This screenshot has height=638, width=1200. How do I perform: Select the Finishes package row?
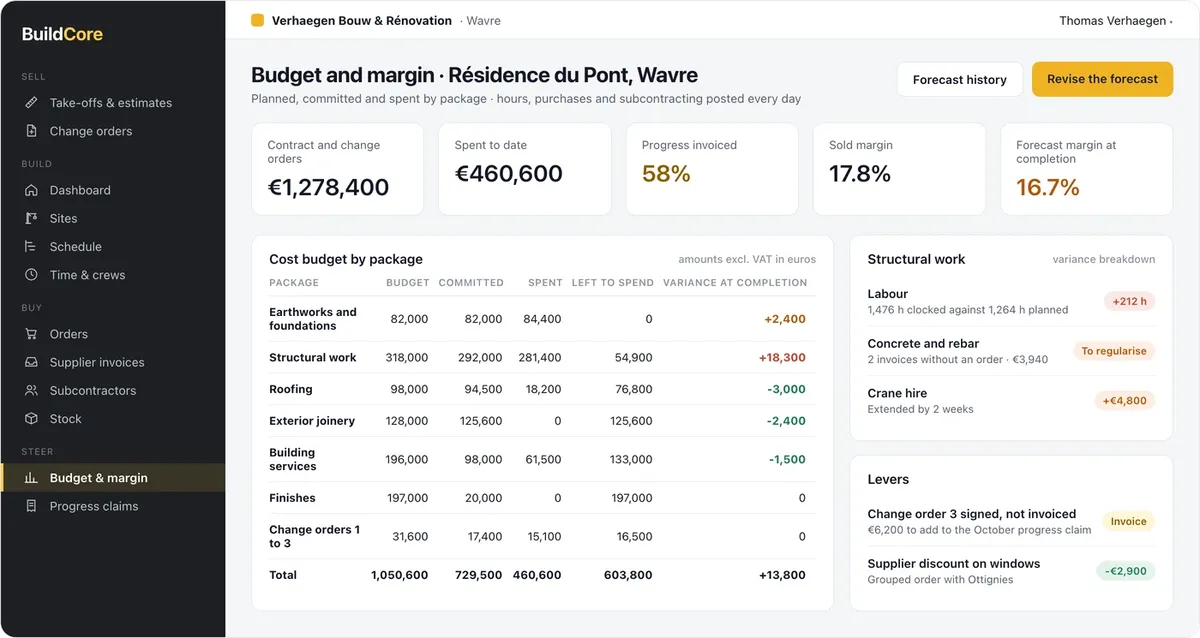tap(542, 498)
